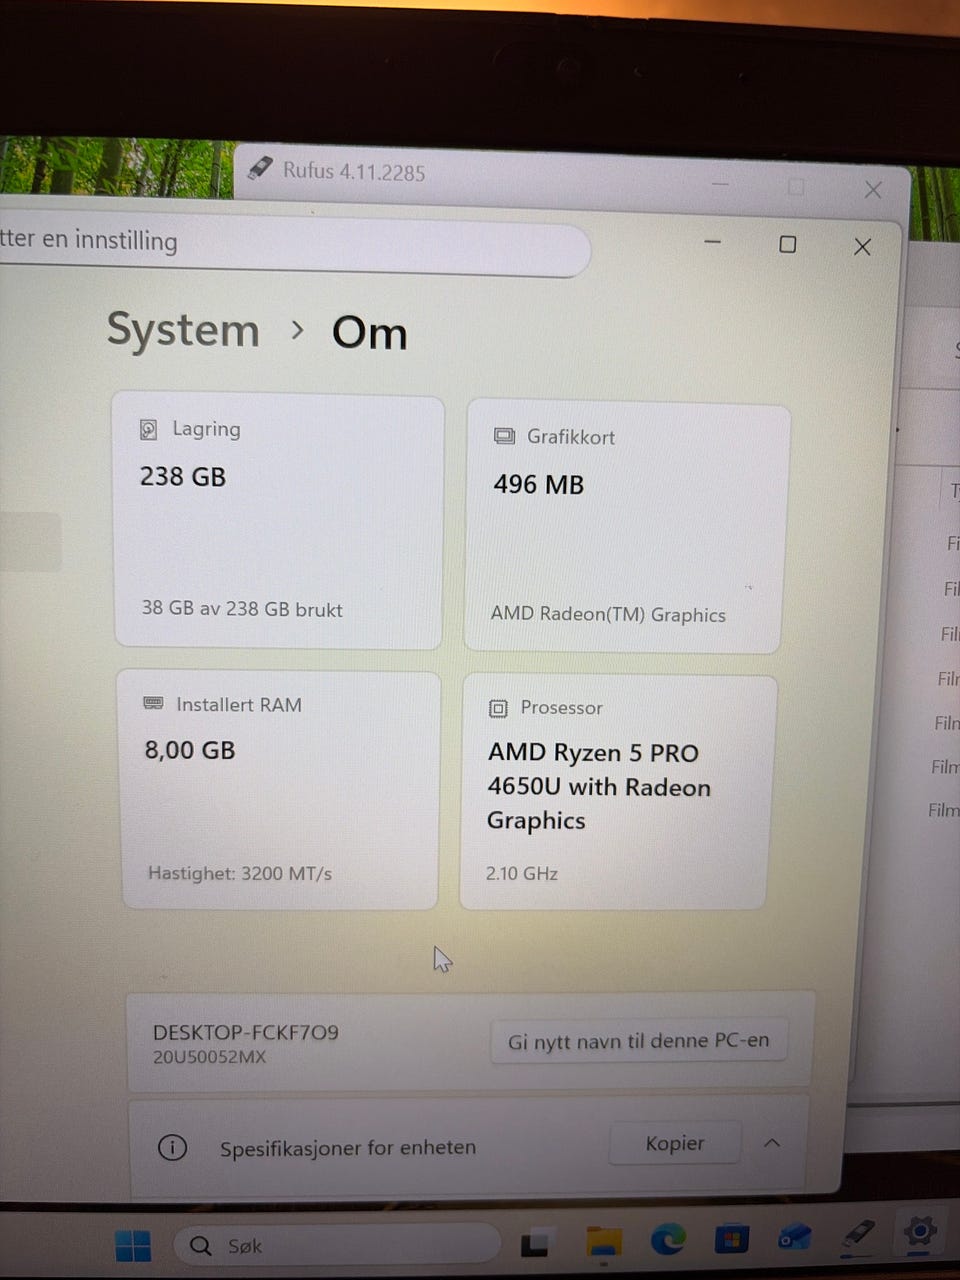The width and height of the screenshot is (960, 1280).
Task: Click the info icon beside Spesifikasjoner for enheten
Action: point(172,1147)
